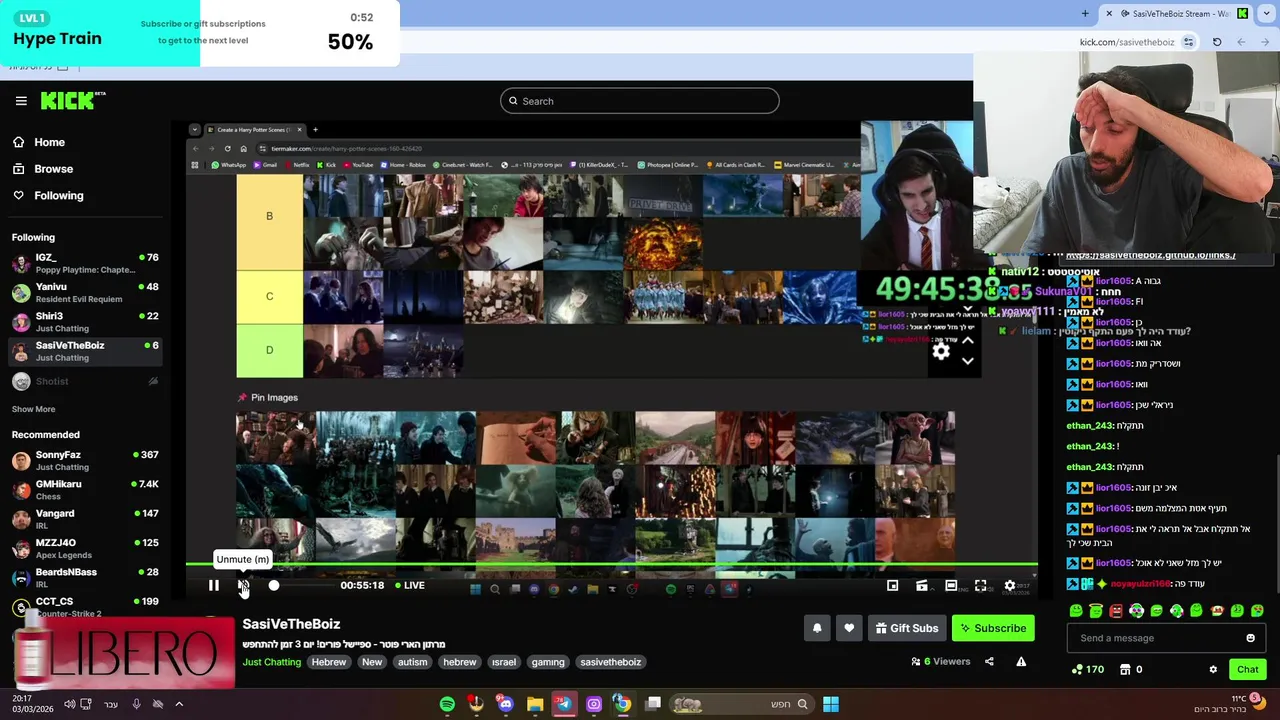Image resolution: width=1280 pixels, height=720 pixels.
Task: Follow channel with the heart button
Action: point(849,628)
